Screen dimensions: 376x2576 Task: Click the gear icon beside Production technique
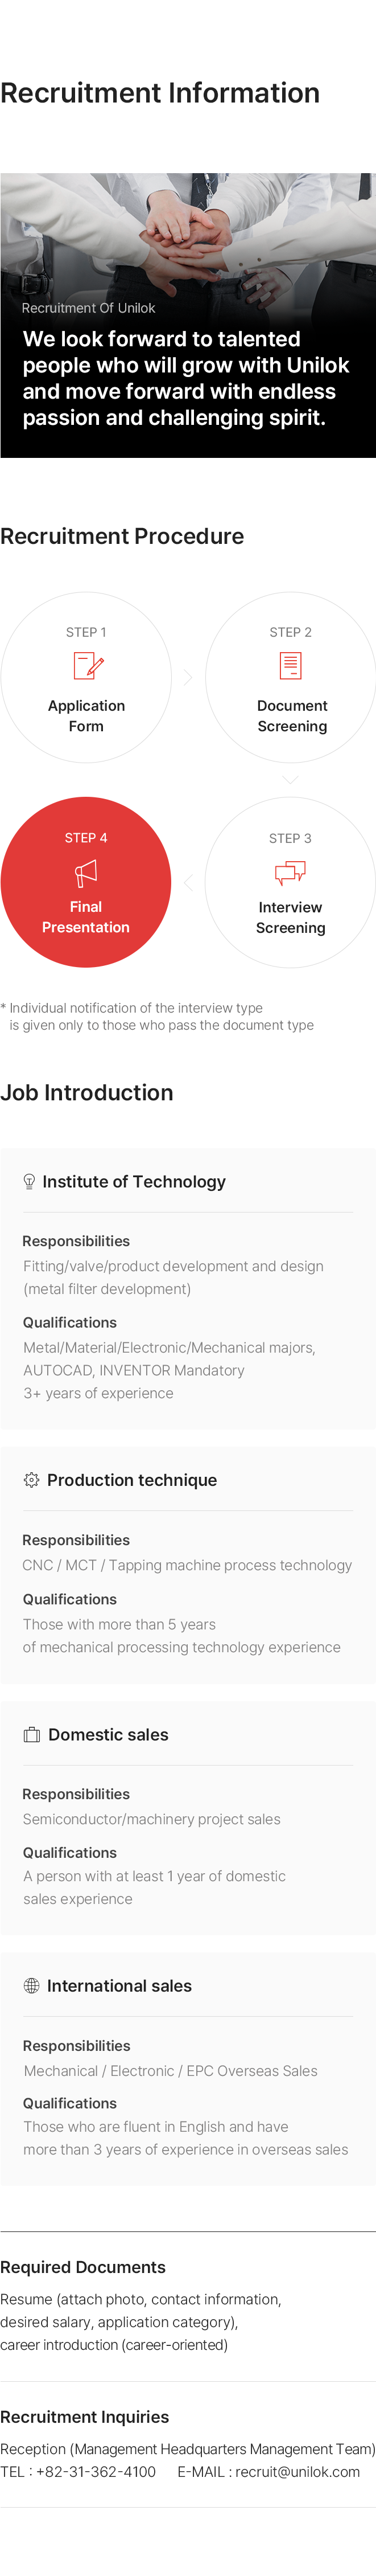31,1479
